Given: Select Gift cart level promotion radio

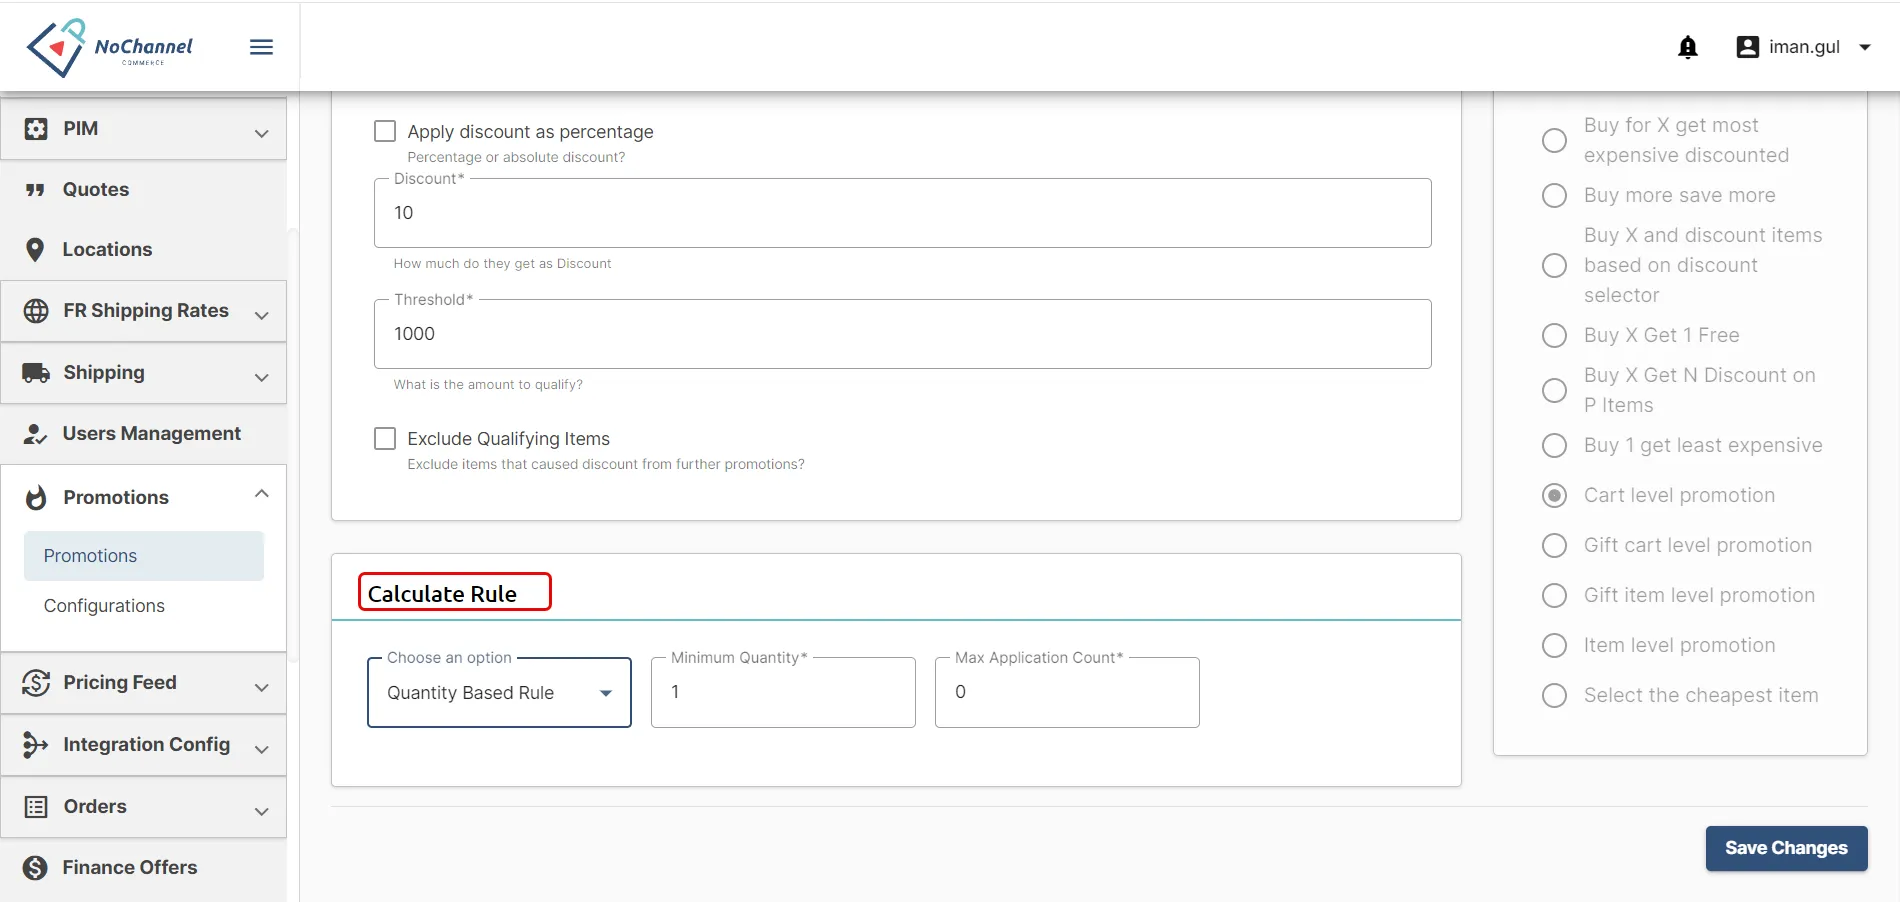Looking at the screenshot, I should tap(1554, 545).
